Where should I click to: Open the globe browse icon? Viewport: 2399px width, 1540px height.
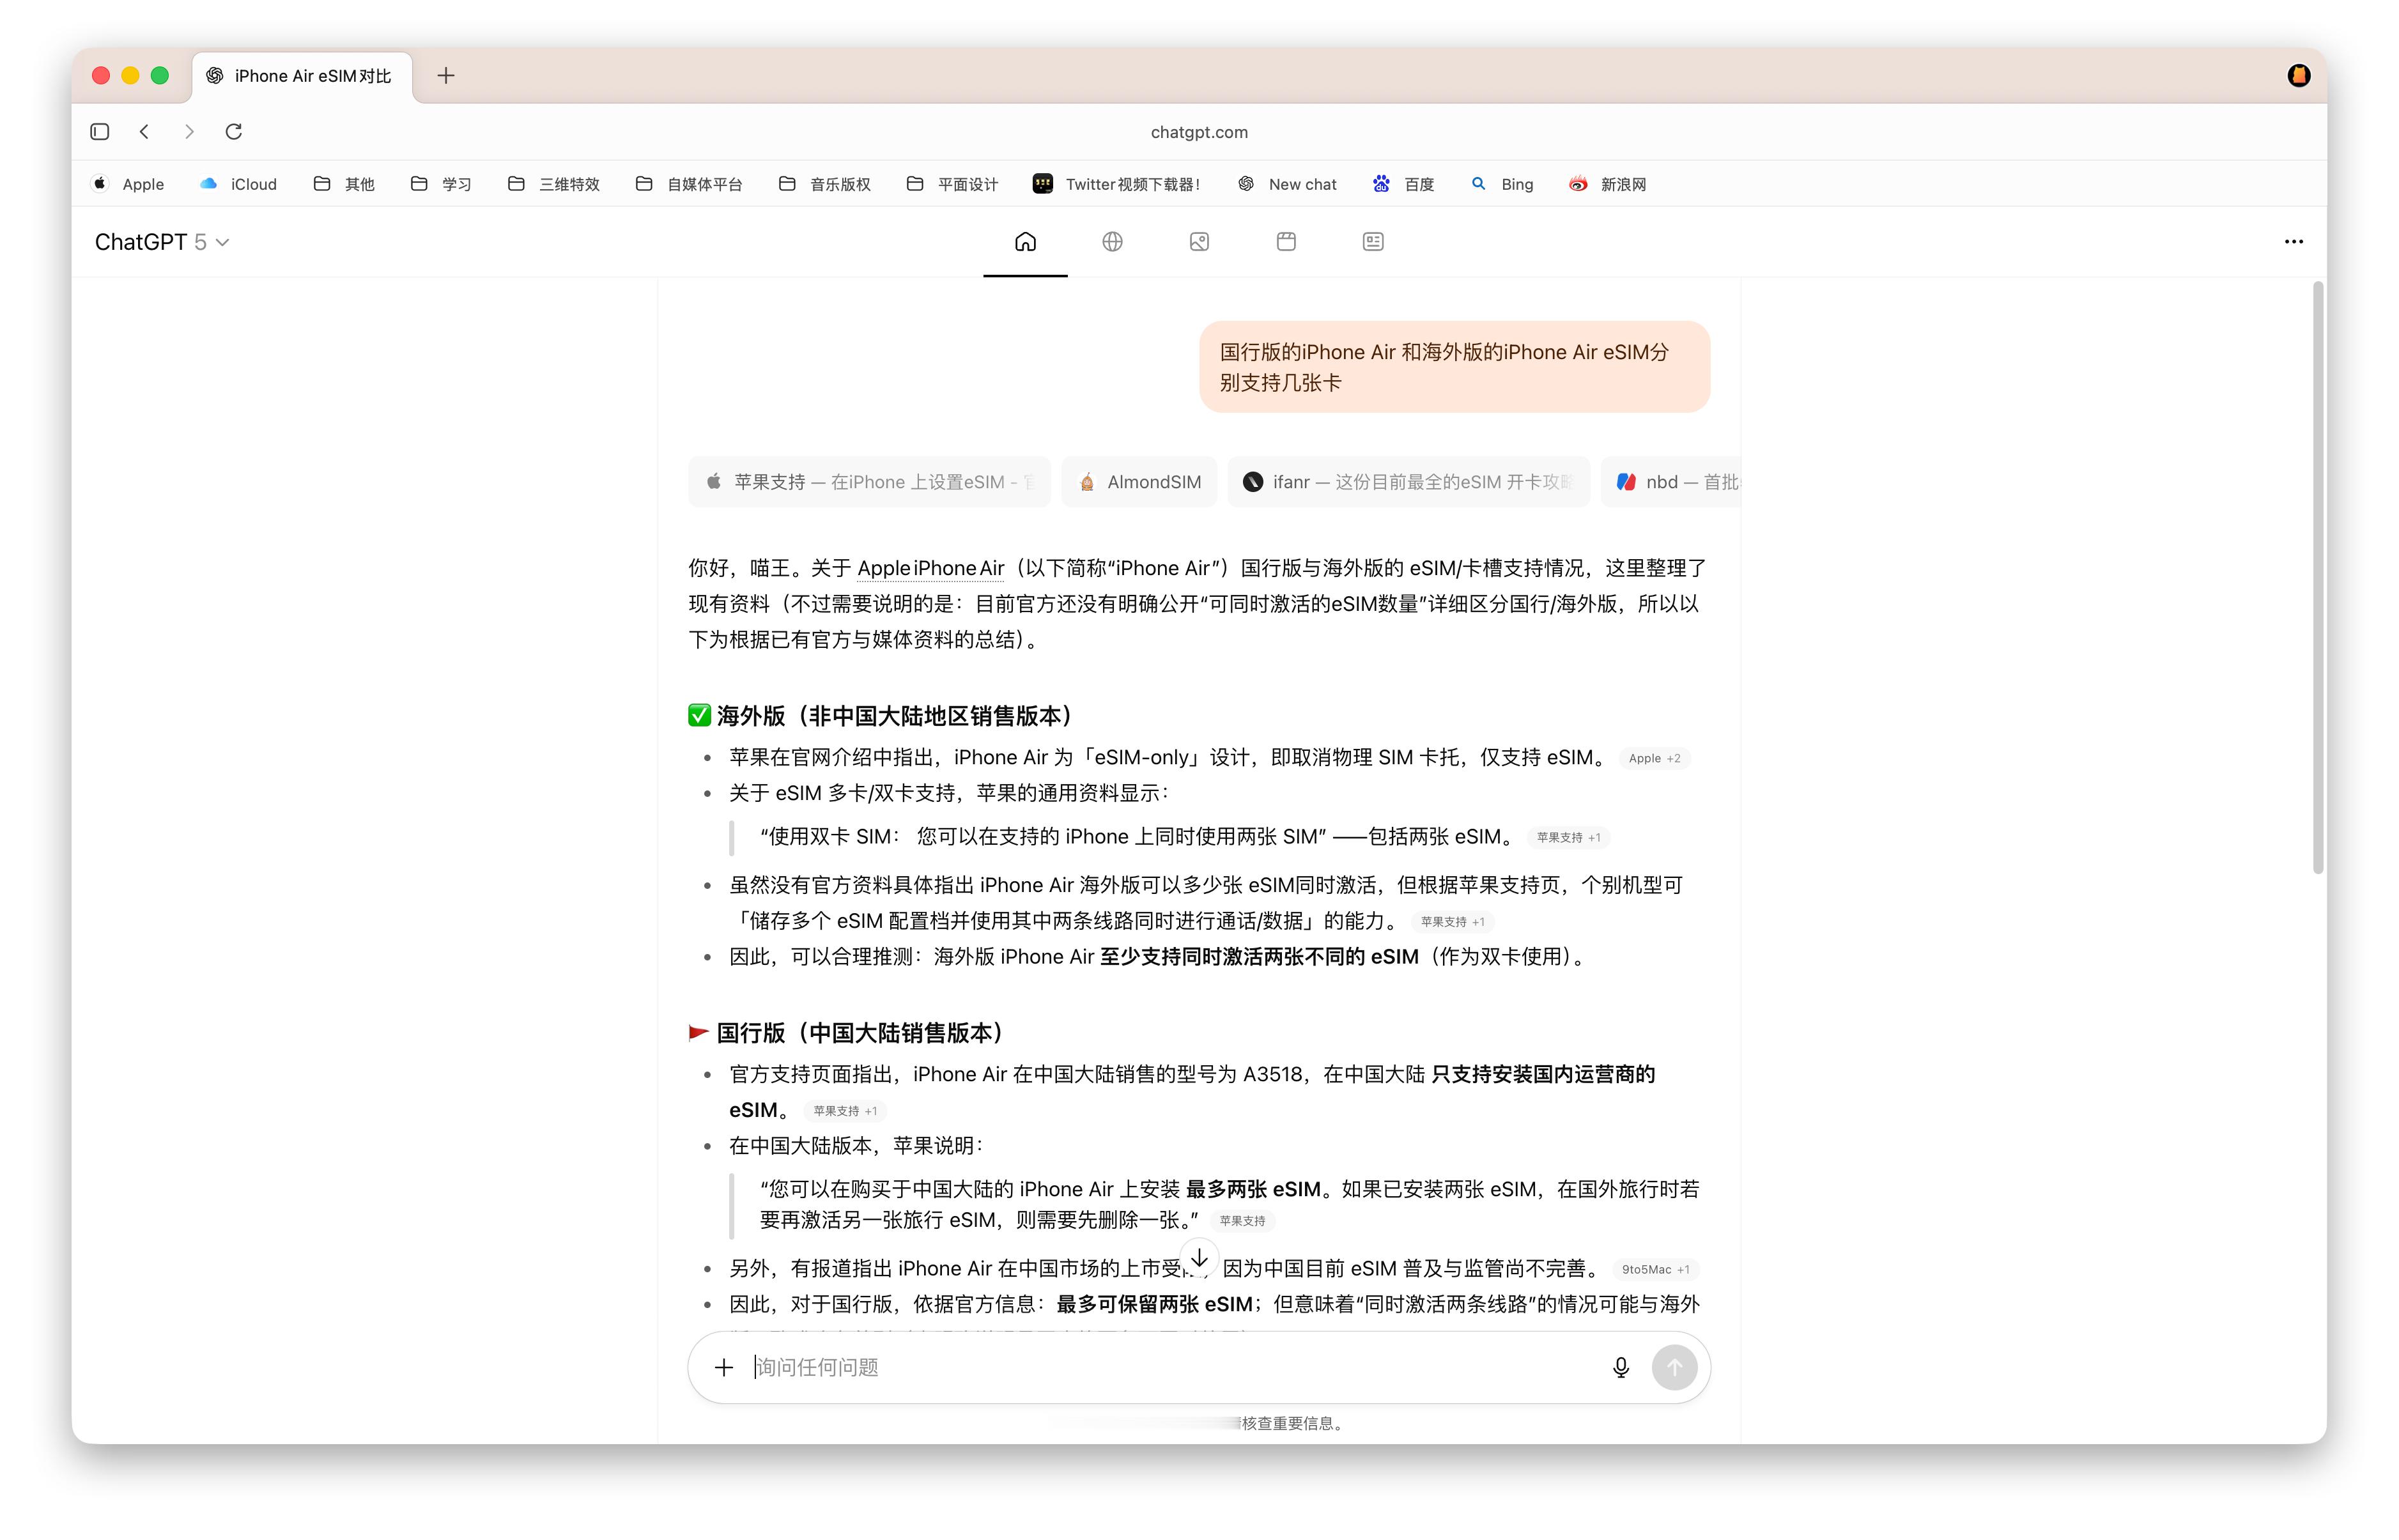(1112, 242)
